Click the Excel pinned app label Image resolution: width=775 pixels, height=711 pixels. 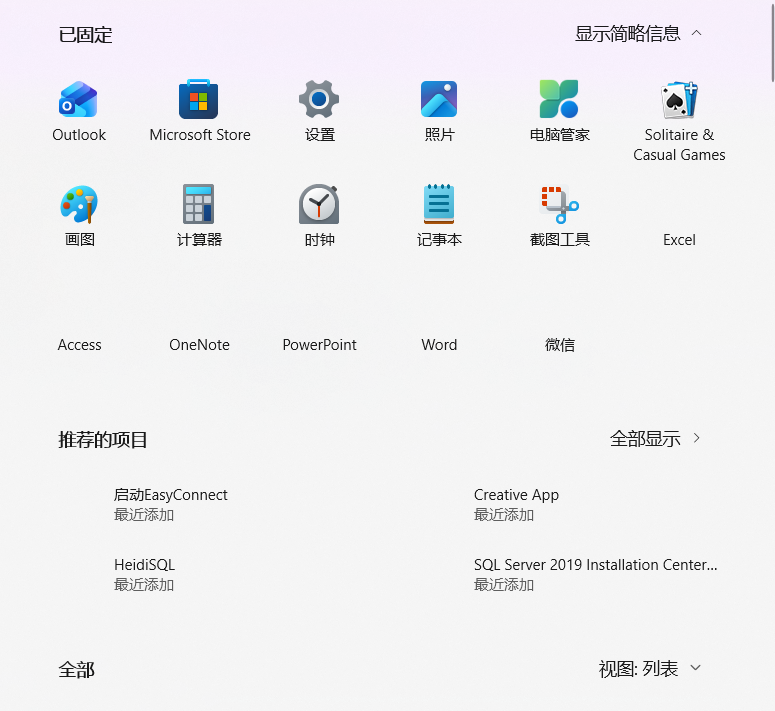tap(679, 240)
